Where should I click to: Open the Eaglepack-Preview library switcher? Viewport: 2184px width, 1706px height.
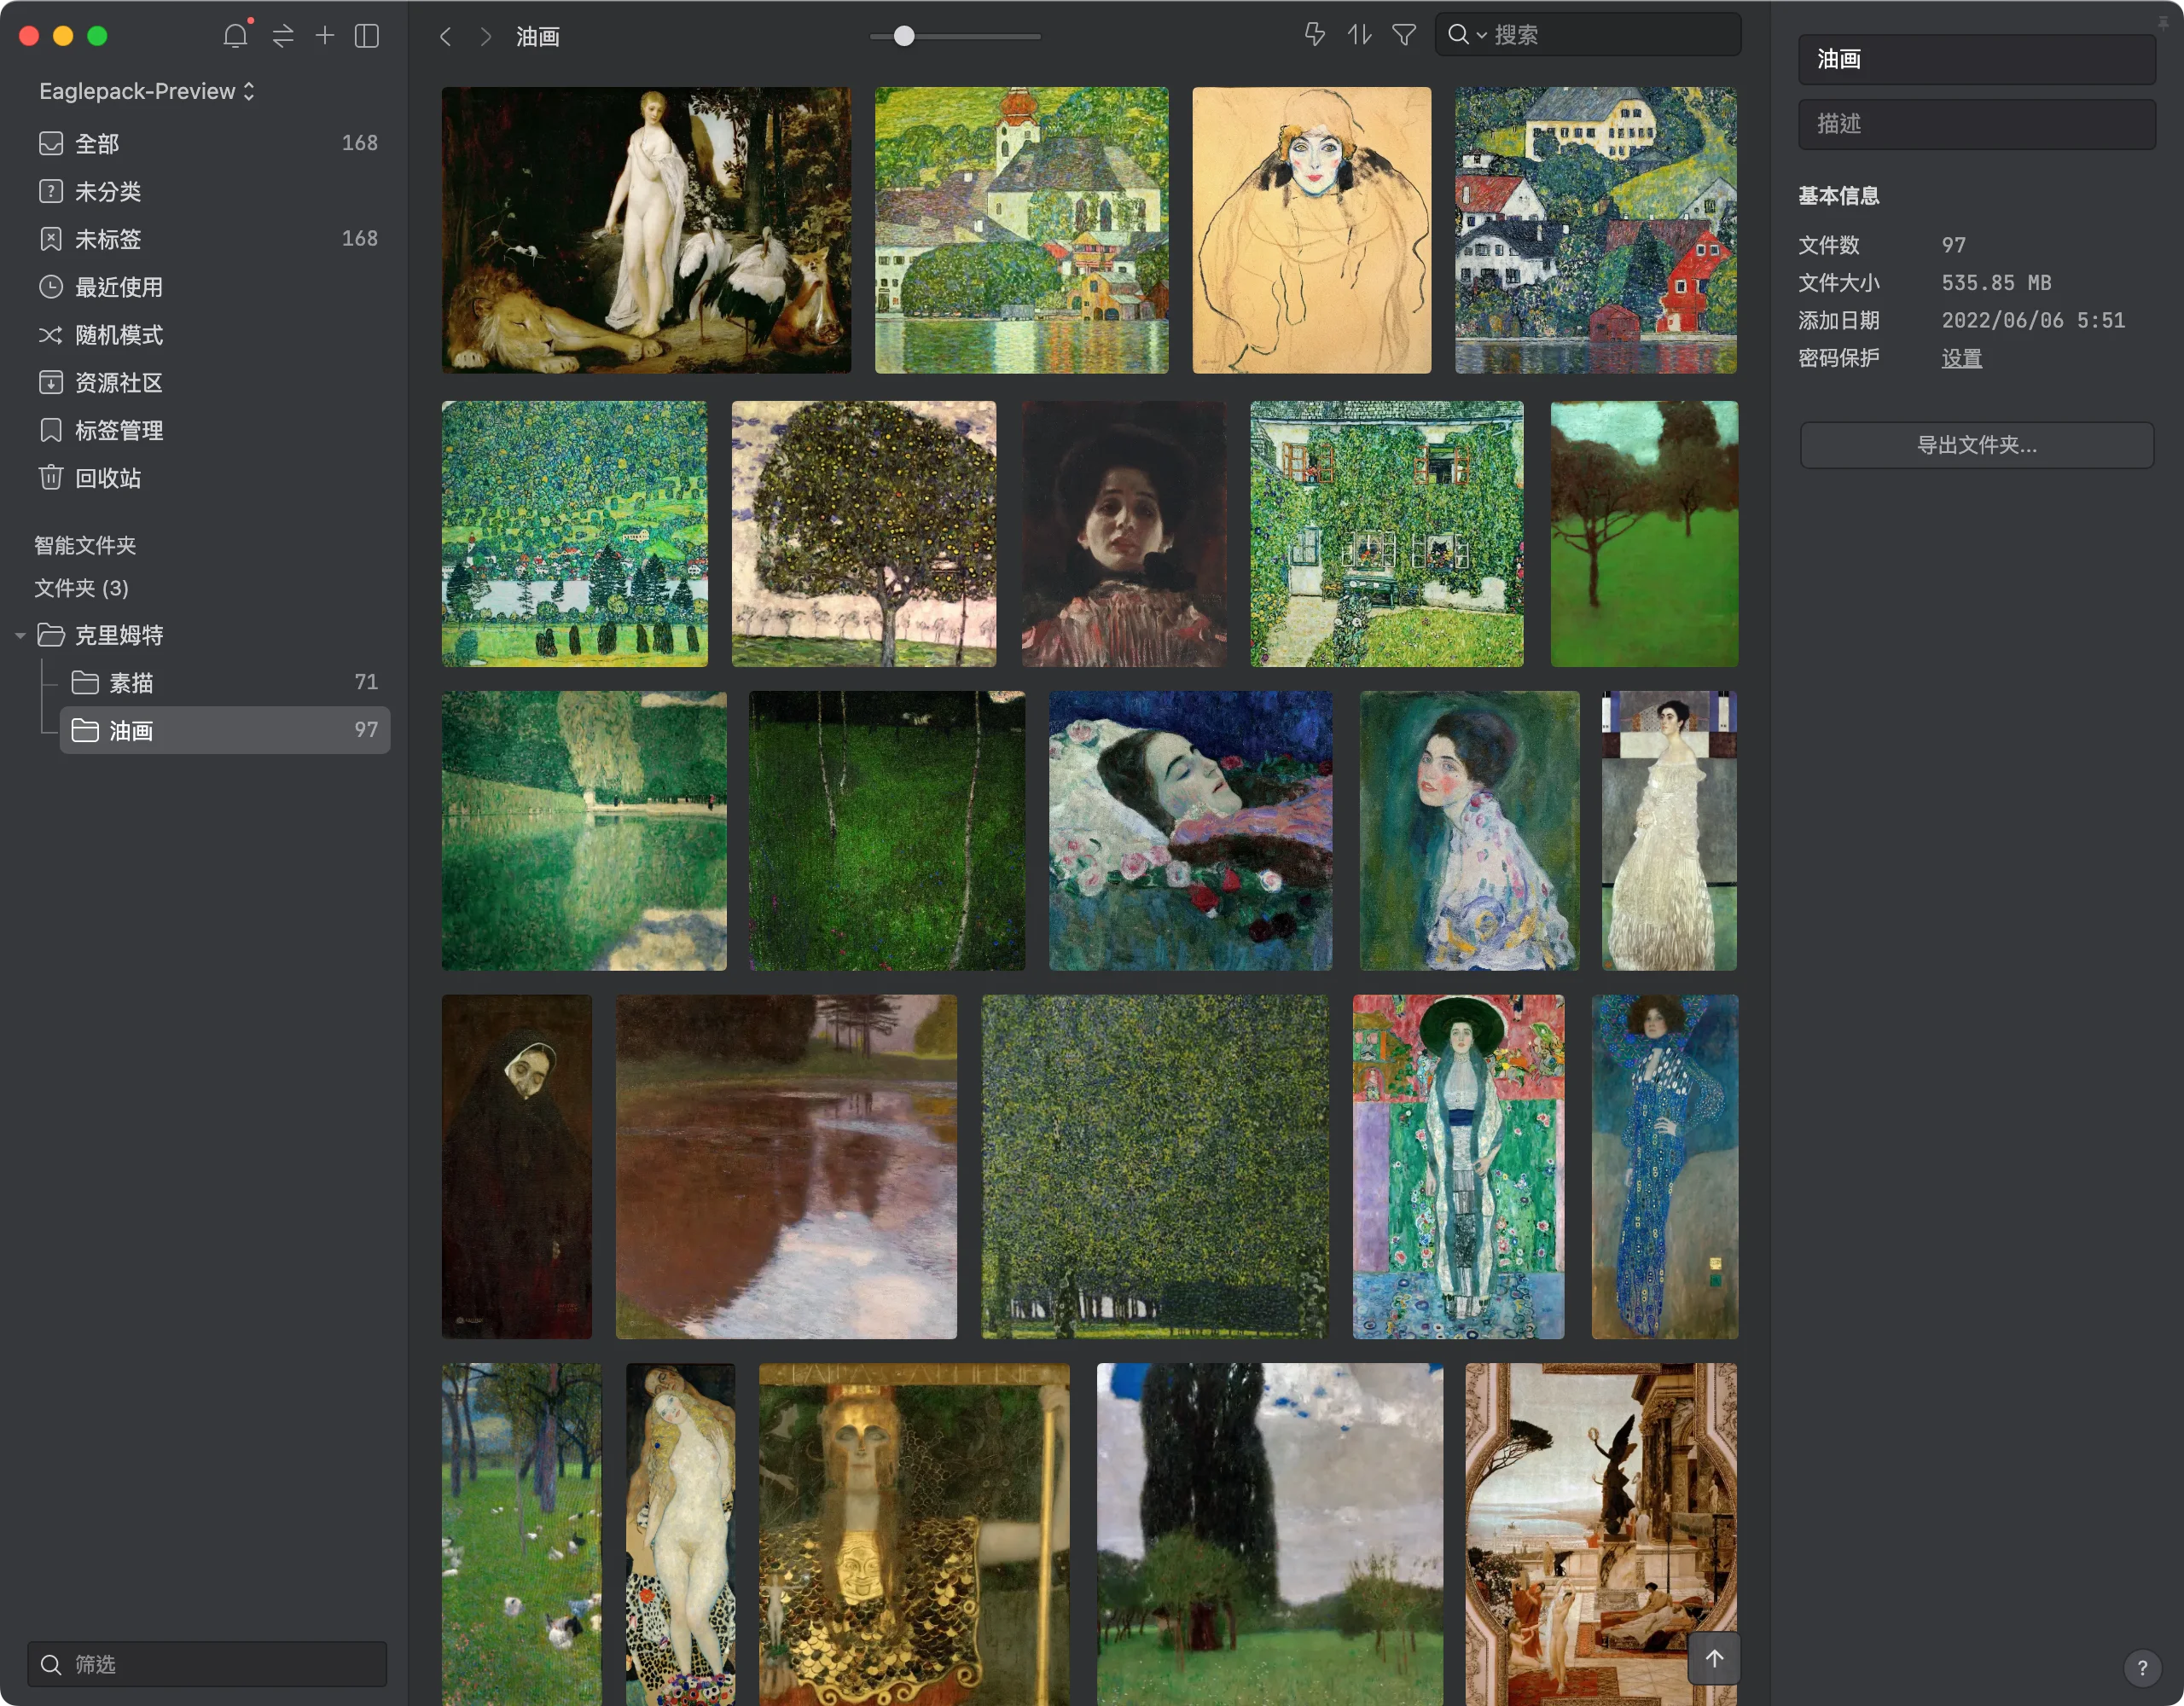(x=147, y=91)
